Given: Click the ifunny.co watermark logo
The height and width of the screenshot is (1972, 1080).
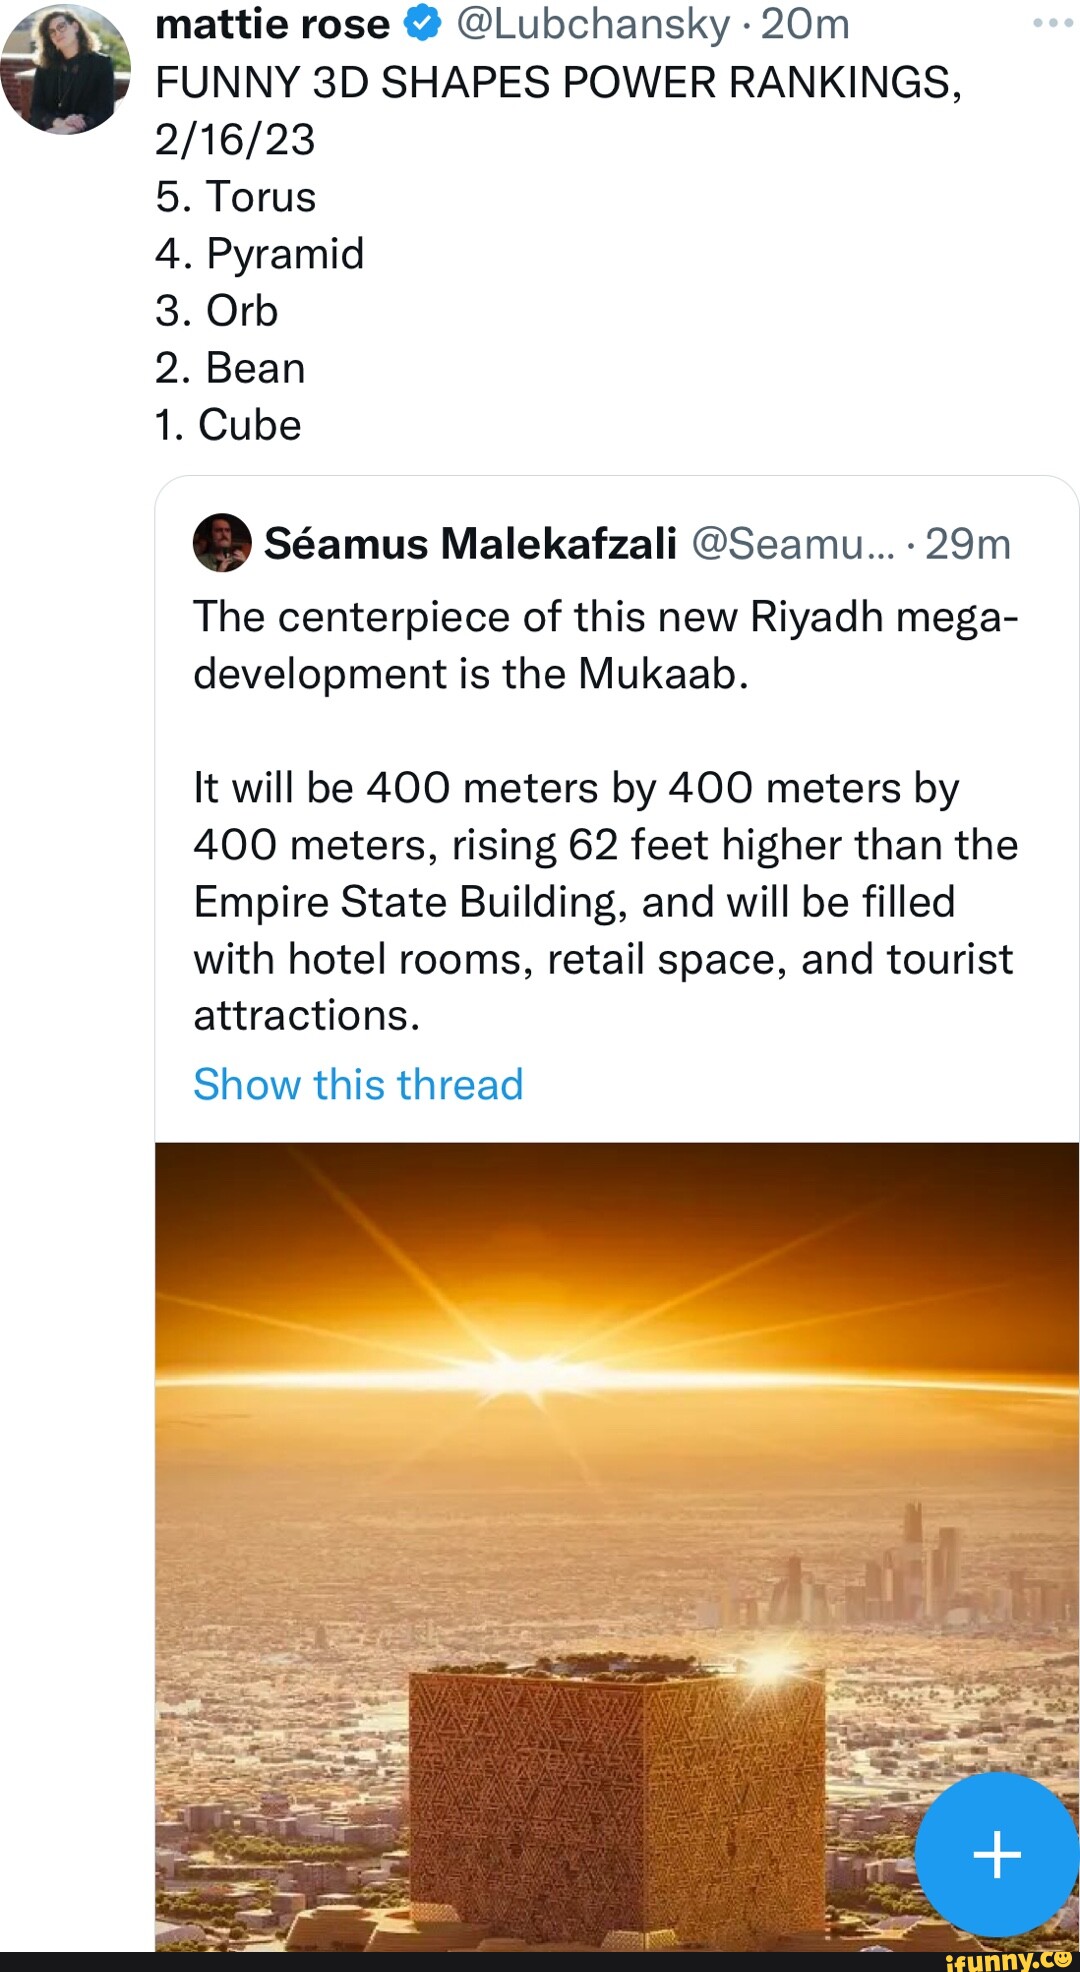Looking at the screenshot, I should [x=1008, y=1960].
